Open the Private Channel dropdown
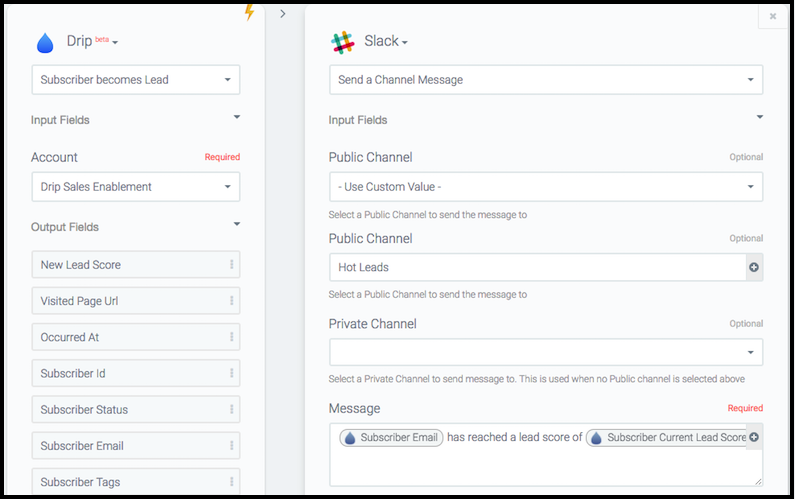 click(545, 352)
